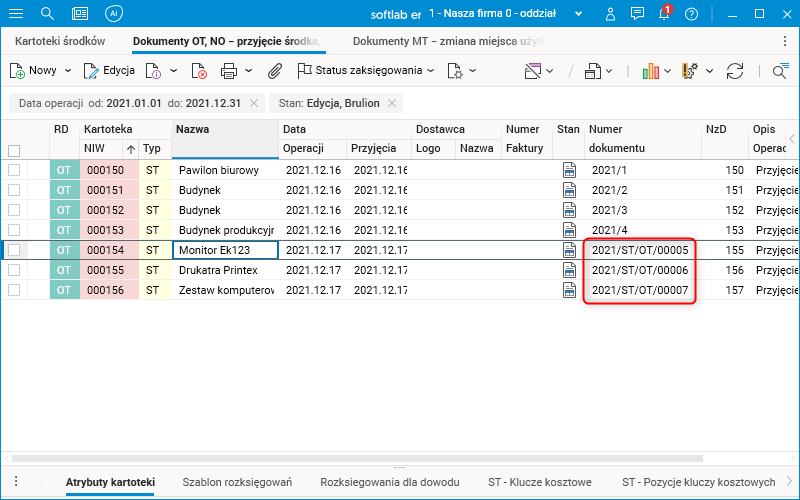
Task: Switch to Dokumenty MT tab
Action: pyautogui.click(x=448, y=41)
